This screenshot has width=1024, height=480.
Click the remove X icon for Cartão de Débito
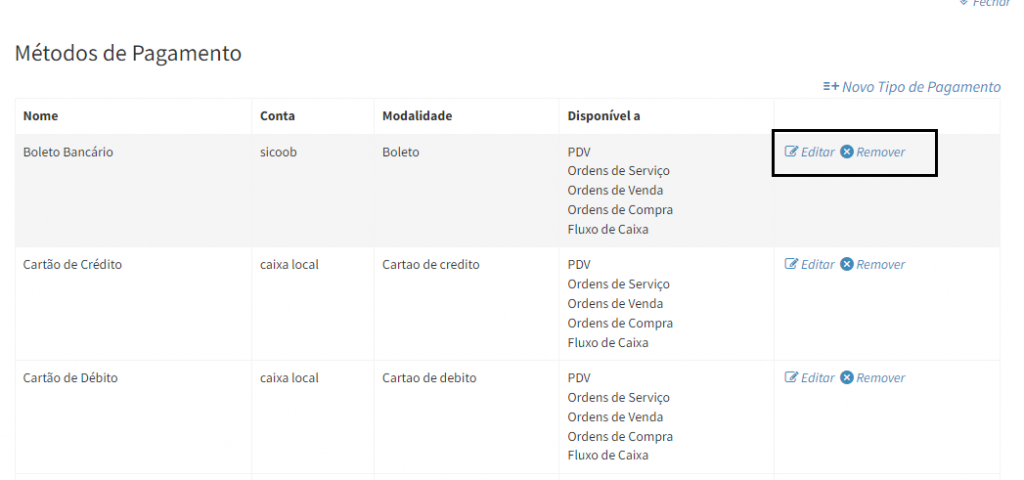pyautogui.click(x=847, y=378)
